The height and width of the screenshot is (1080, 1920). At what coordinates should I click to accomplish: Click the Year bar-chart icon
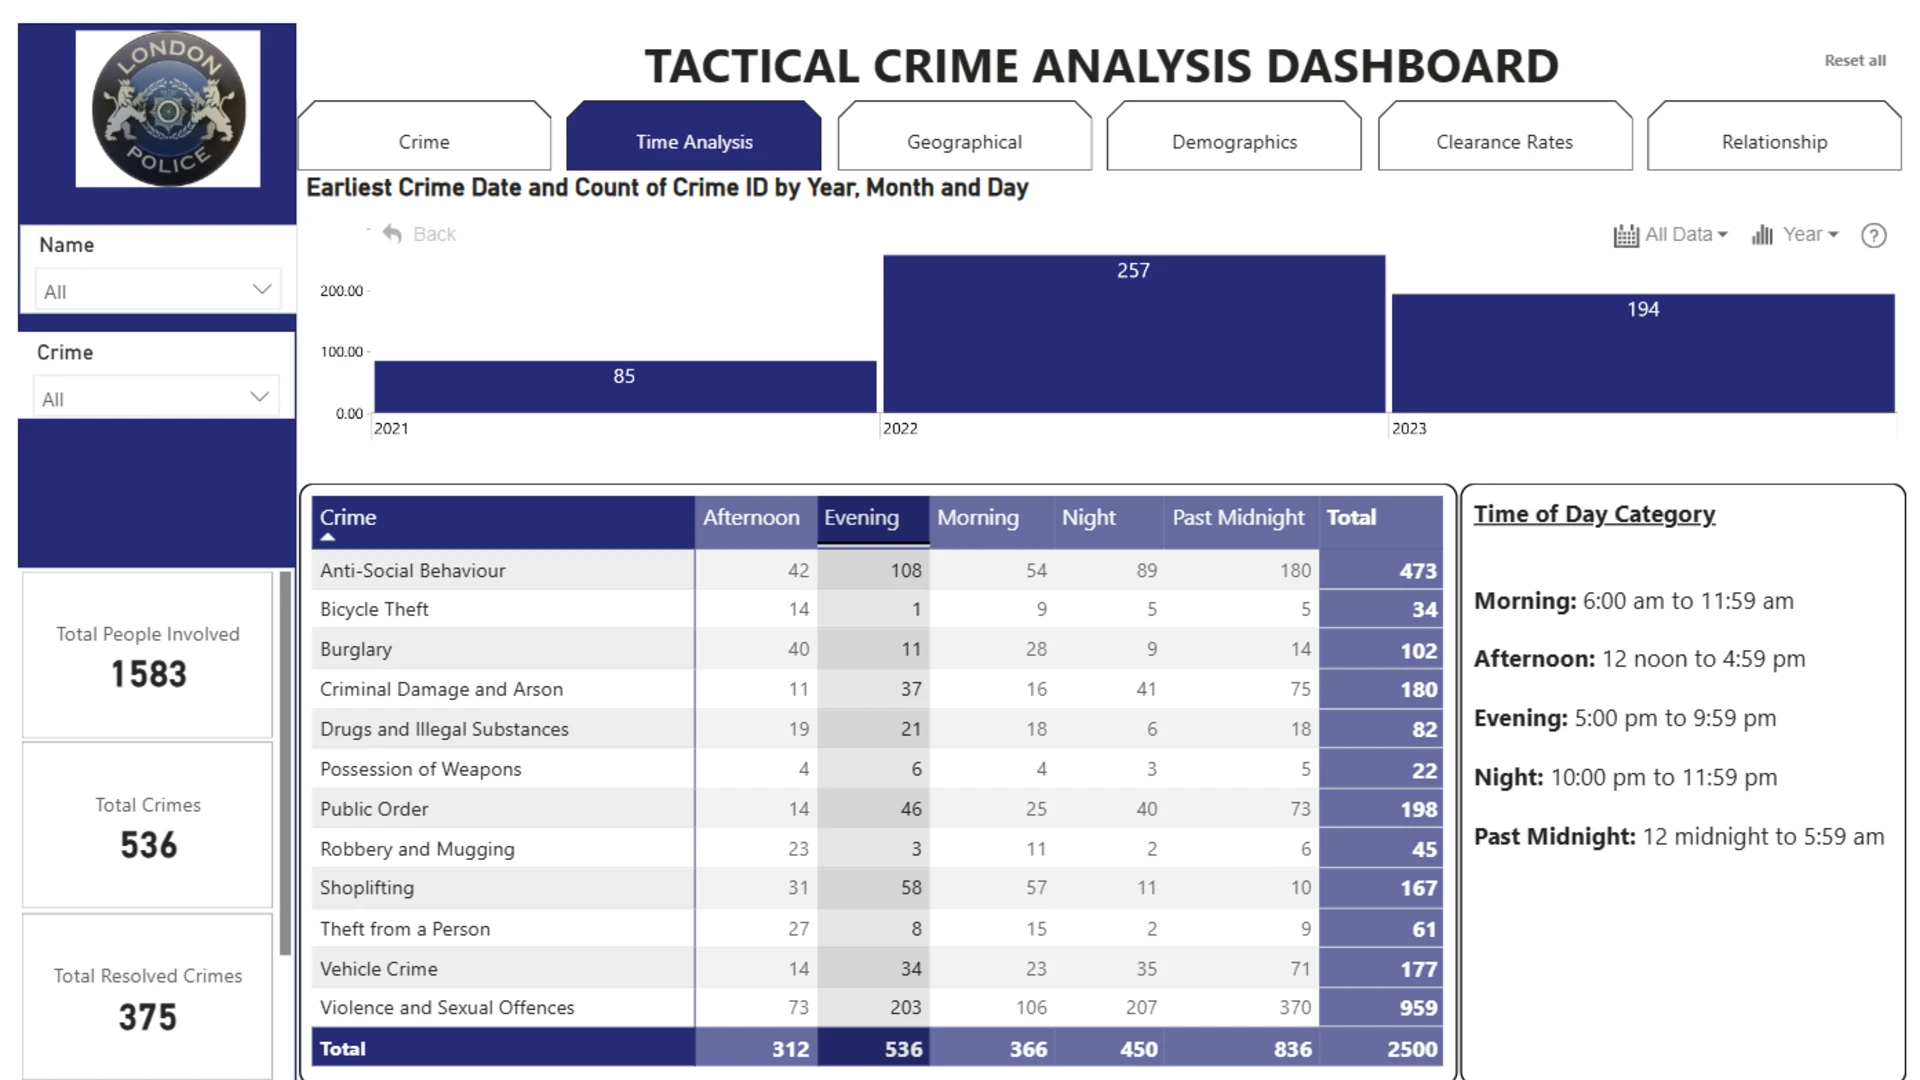click(x=1762, y=235)
